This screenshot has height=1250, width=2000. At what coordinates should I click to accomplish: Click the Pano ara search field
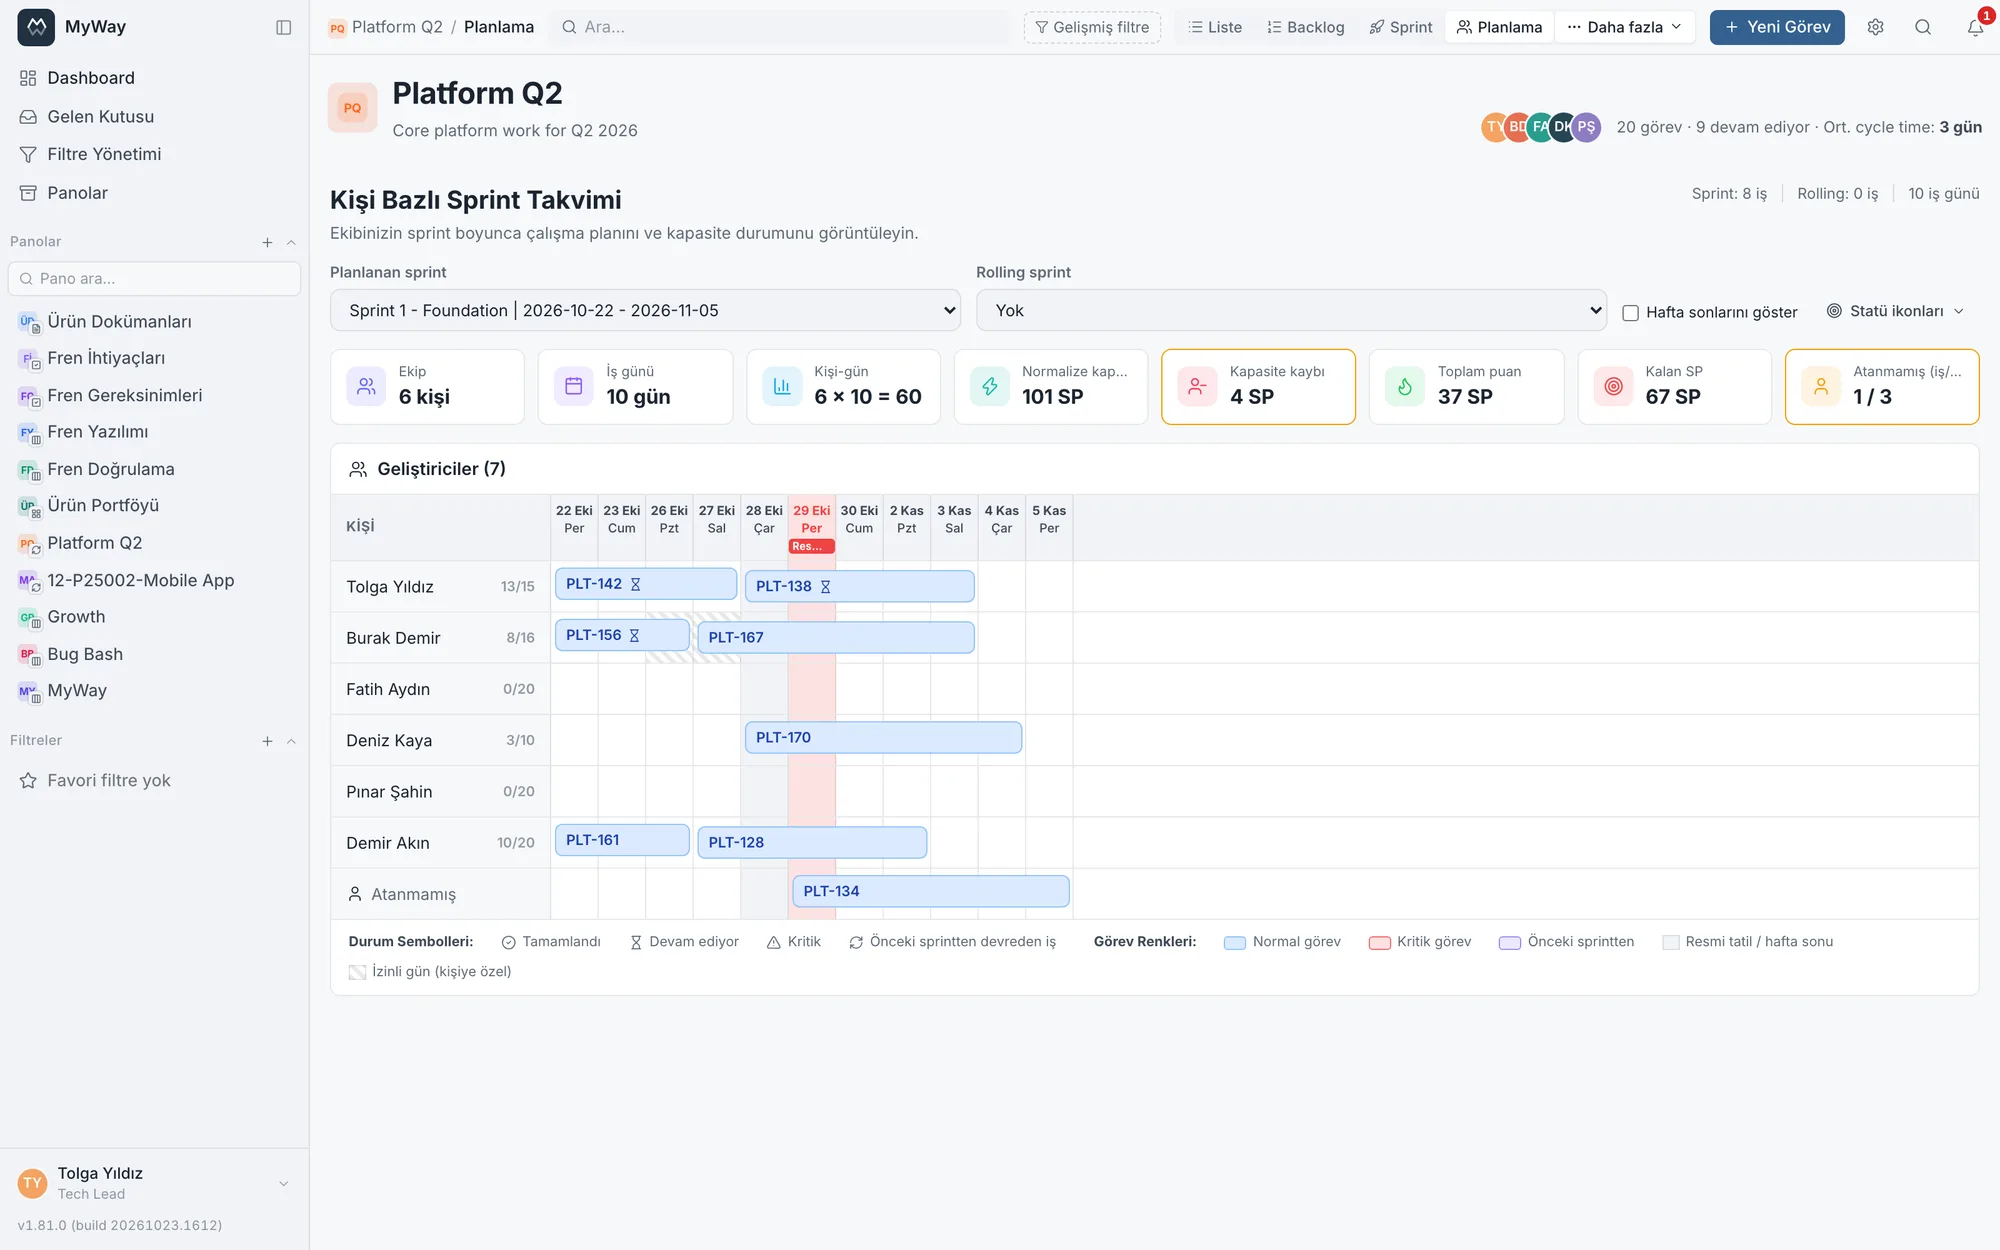point(154,279)
